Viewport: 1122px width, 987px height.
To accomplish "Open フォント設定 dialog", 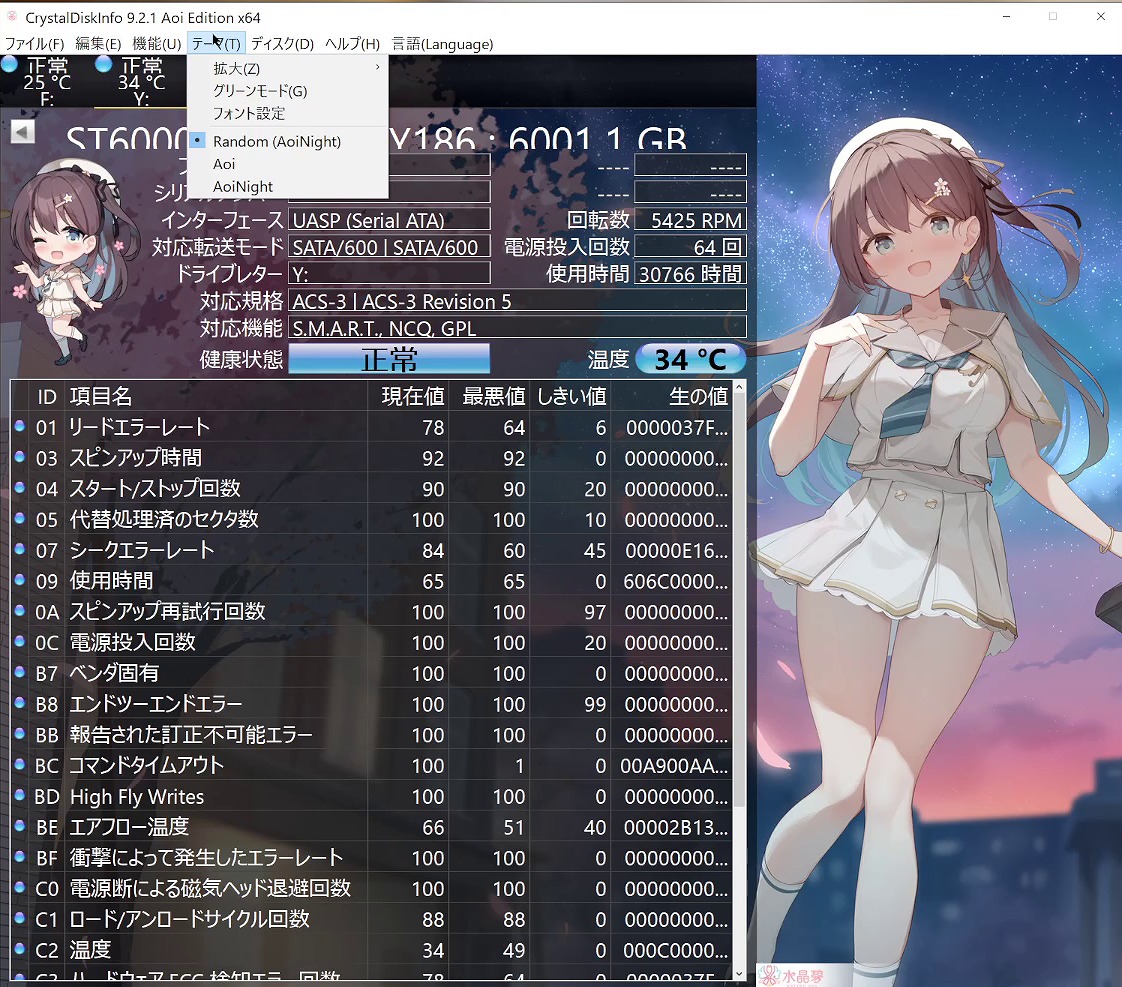I will (288, 113).
